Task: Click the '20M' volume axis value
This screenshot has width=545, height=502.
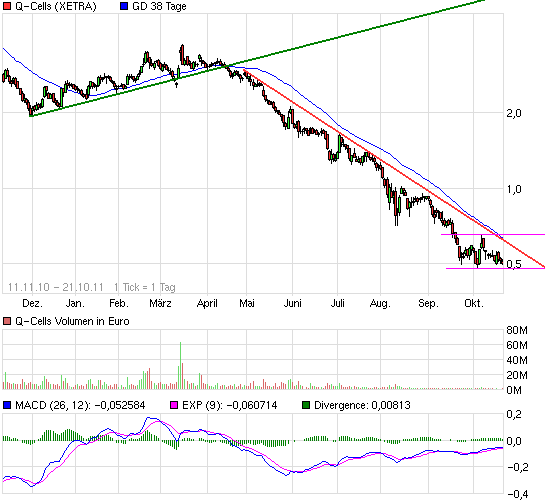Action: tap(517, 375)
